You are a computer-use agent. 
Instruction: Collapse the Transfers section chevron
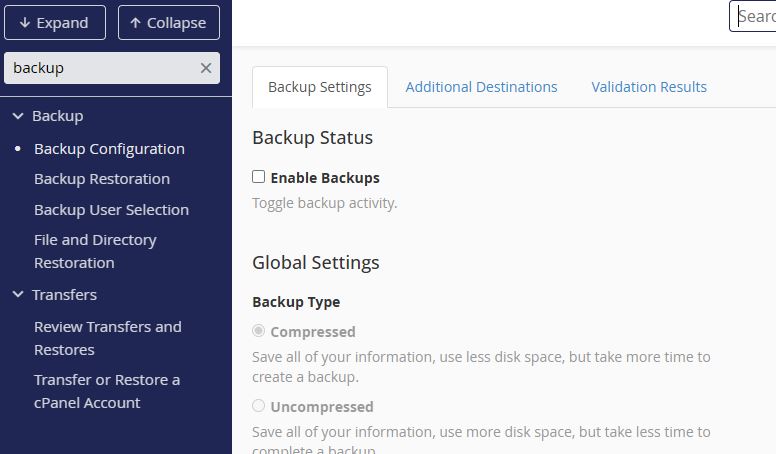(18, 295)
